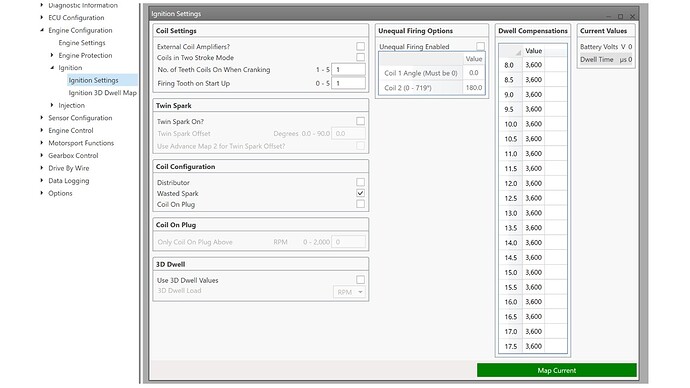690x388 pixels.
Task: Click the Only Coil On Plug Above RPM field
Action: coord(349,242)
